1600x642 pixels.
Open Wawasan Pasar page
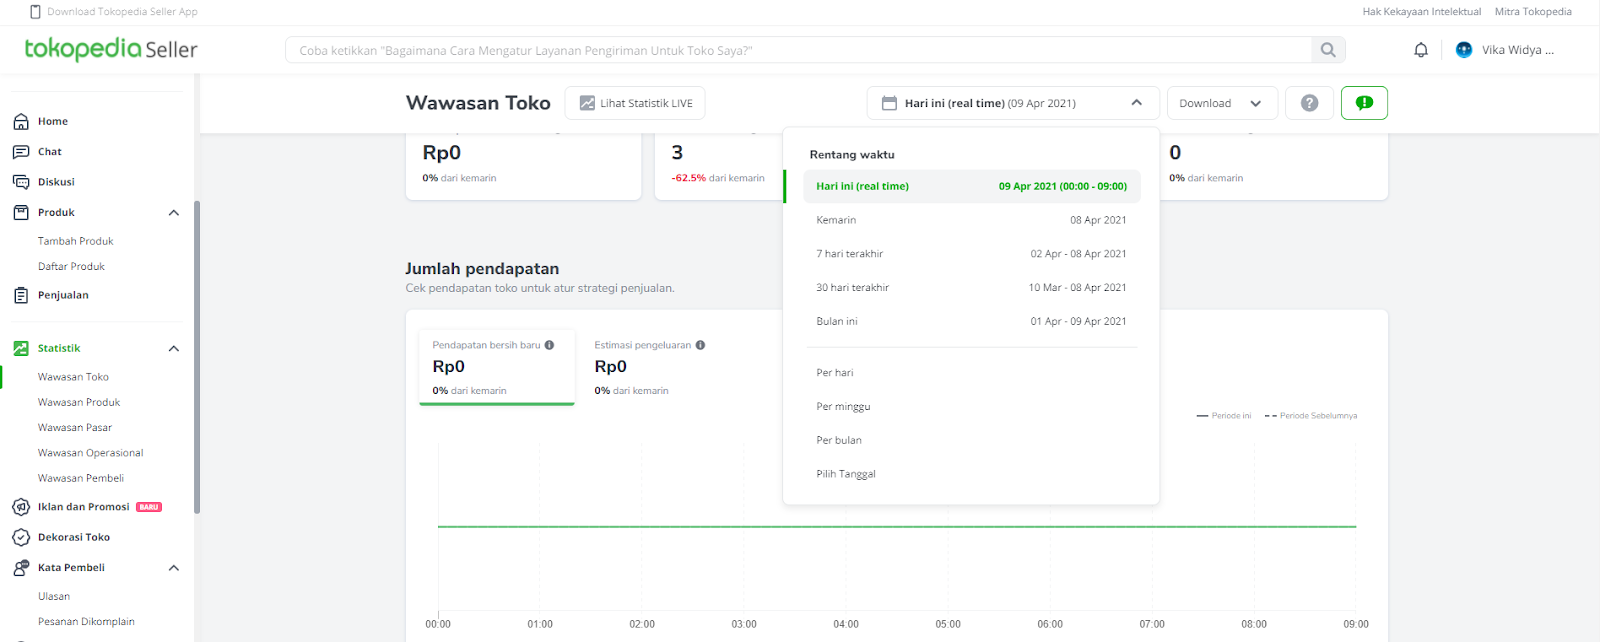75,428
